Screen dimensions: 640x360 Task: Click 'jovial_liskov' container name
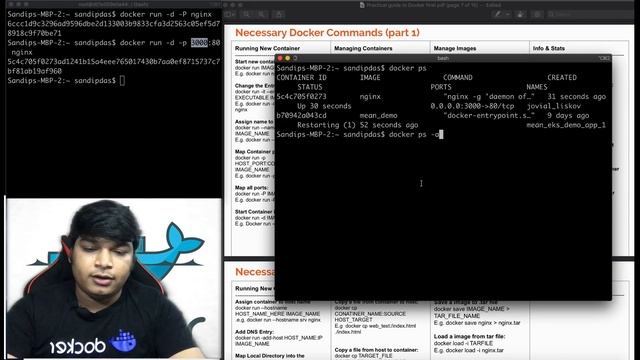click(553, 106)
